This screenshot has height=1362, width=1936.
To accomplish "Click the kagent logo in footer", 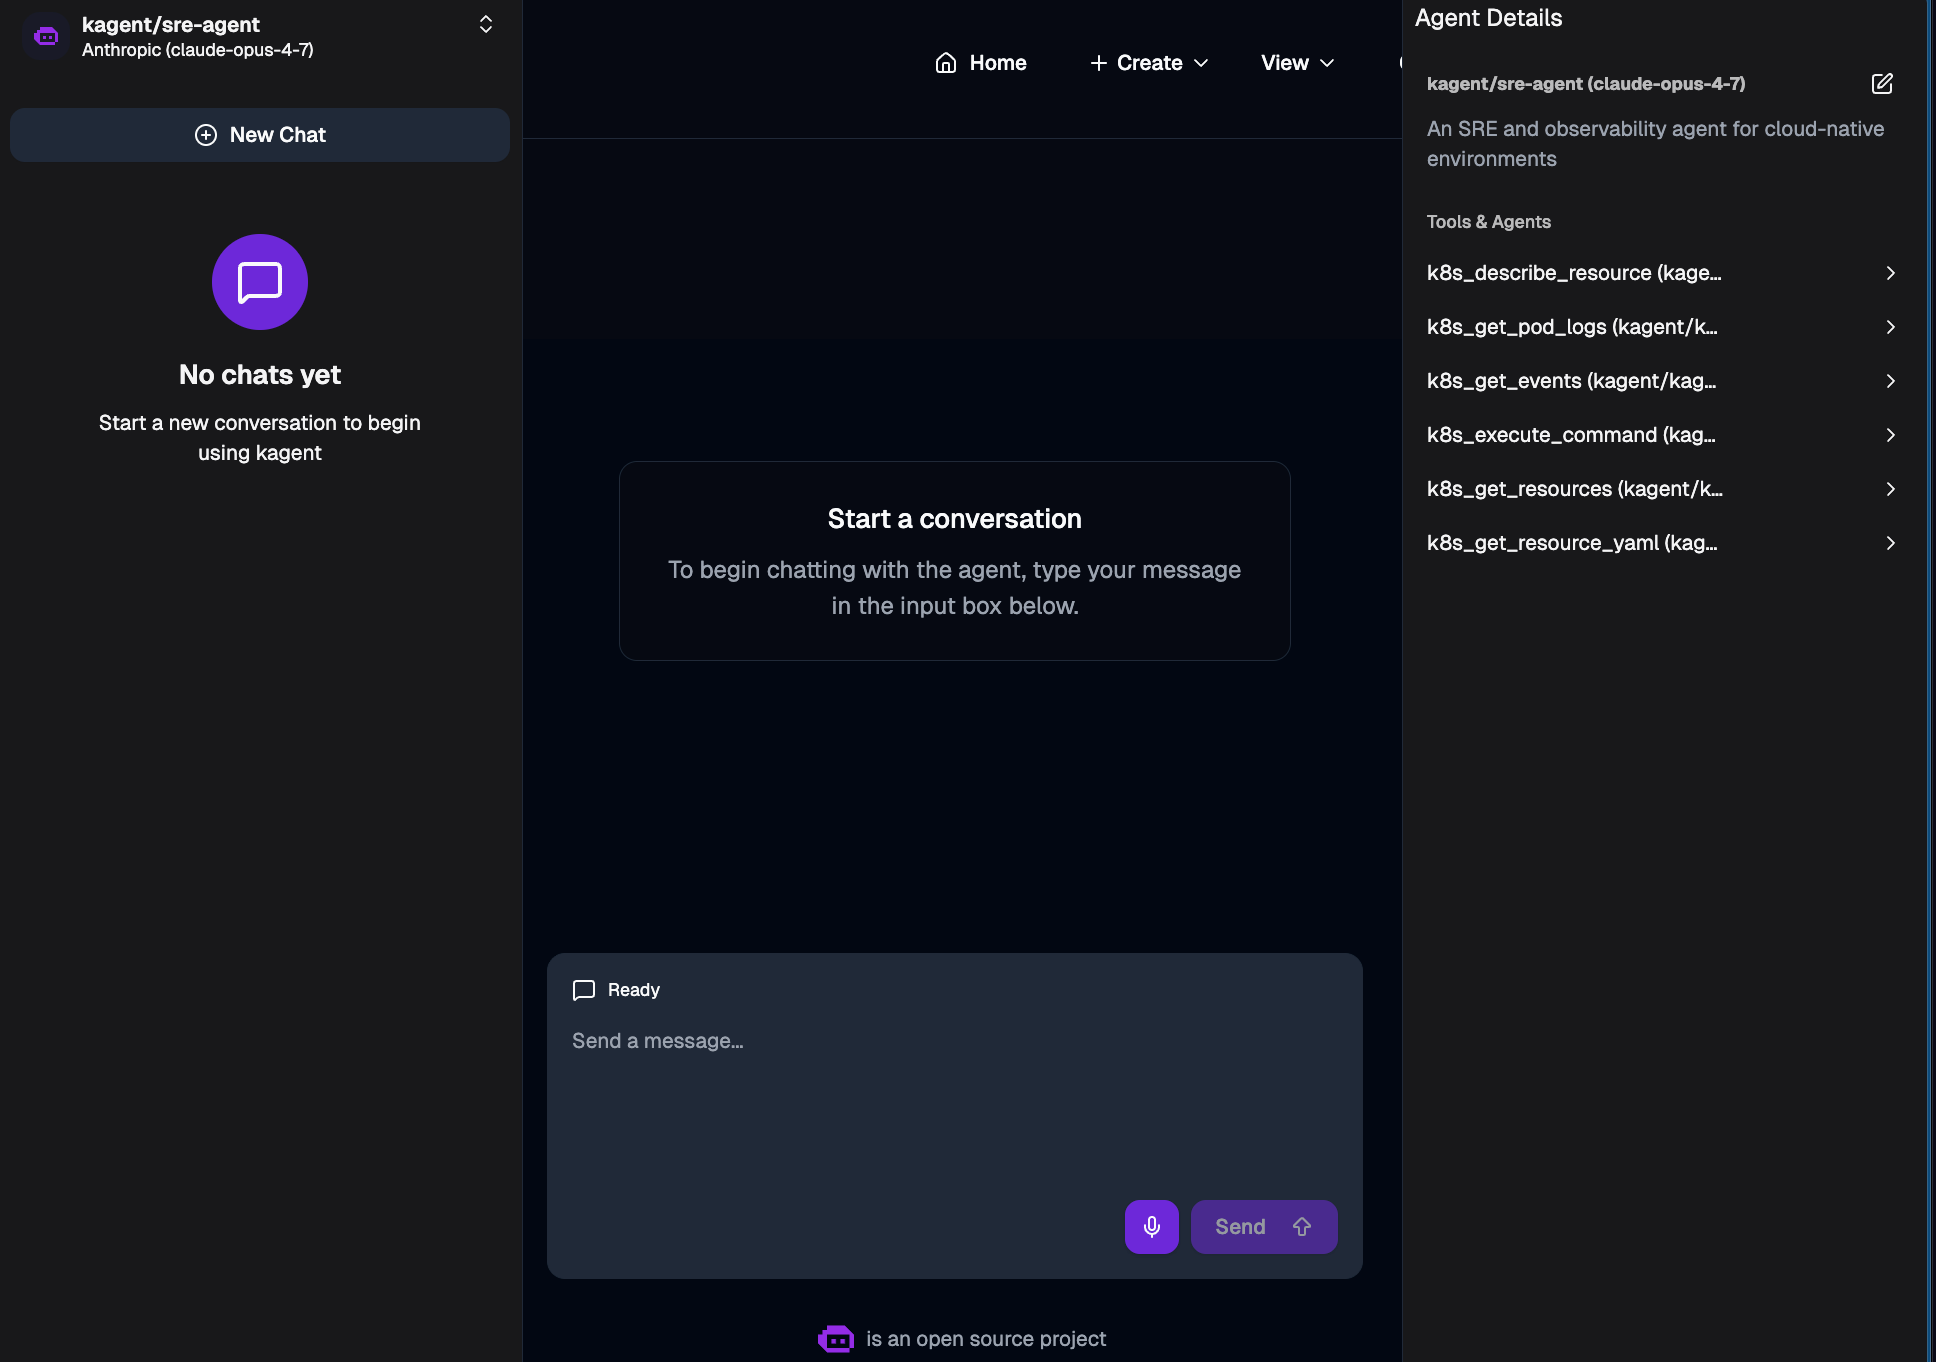I will (x=835, y=1338).
